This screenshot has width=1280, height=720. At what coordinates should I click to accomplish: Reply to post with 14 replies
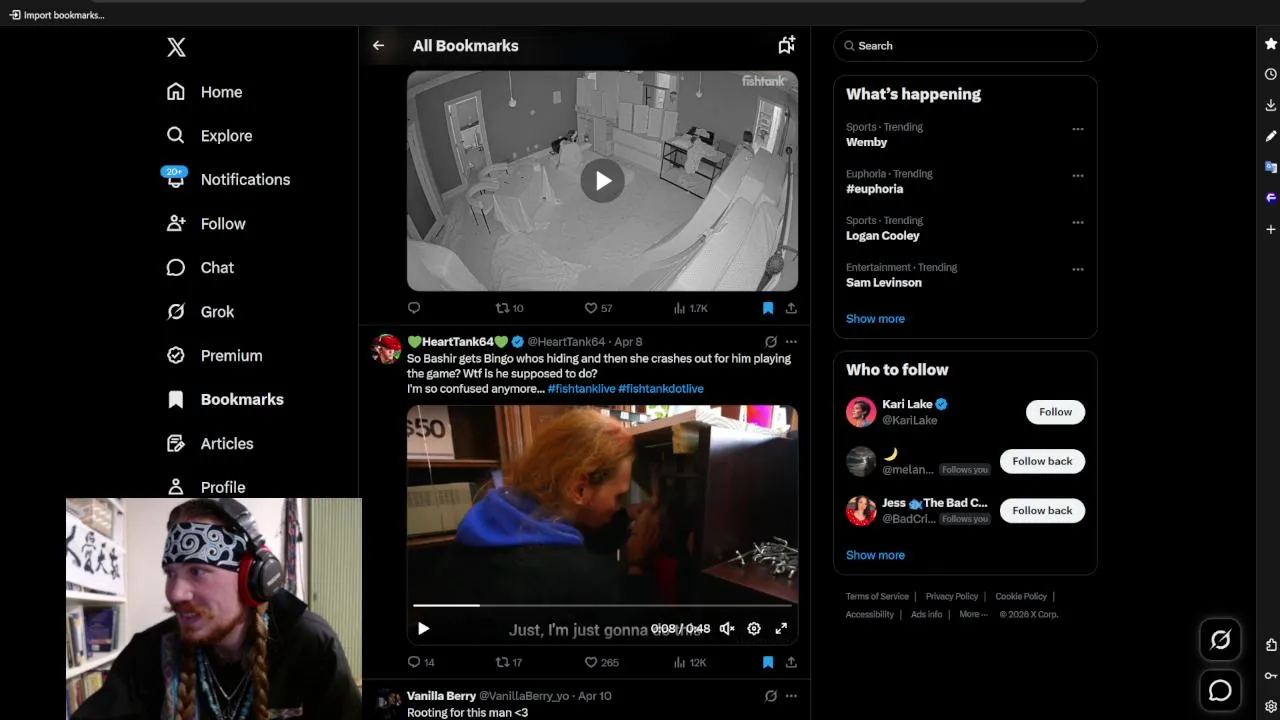click(x=421, y=662)
